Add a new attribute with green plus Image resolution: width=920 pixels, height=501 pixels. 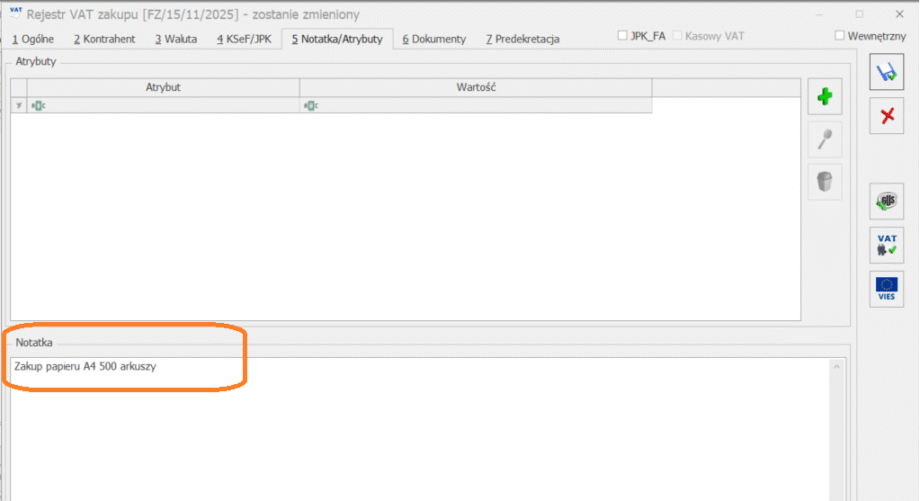click(x=825, y=97)
